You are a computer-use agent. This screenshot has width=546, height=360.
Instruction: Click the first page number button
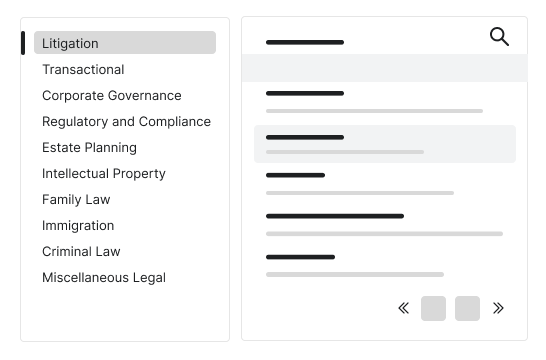click(x=433, y=308)
